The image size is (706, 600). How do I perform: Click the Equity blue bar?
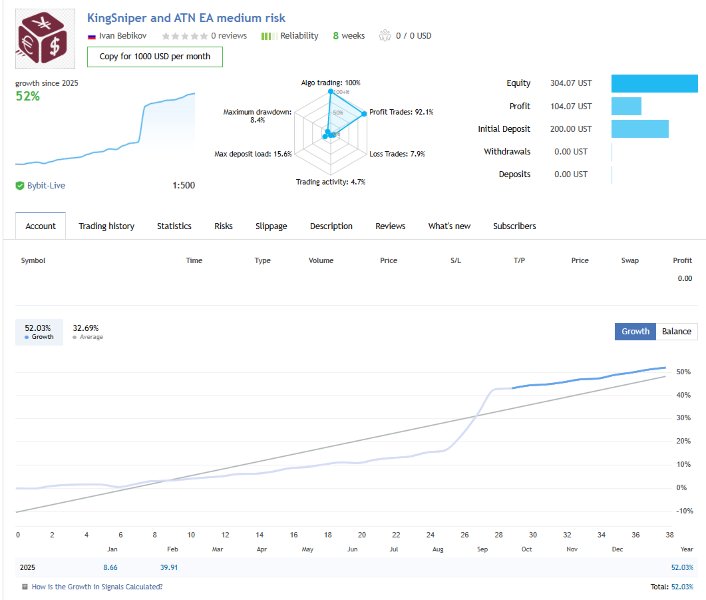coord(654,83)
